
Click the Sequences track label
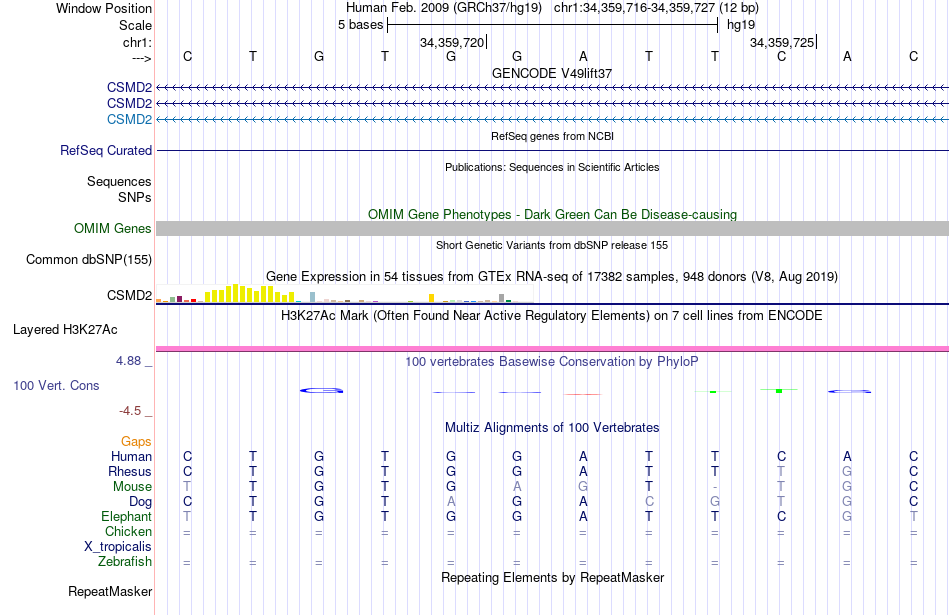(119, 181)
